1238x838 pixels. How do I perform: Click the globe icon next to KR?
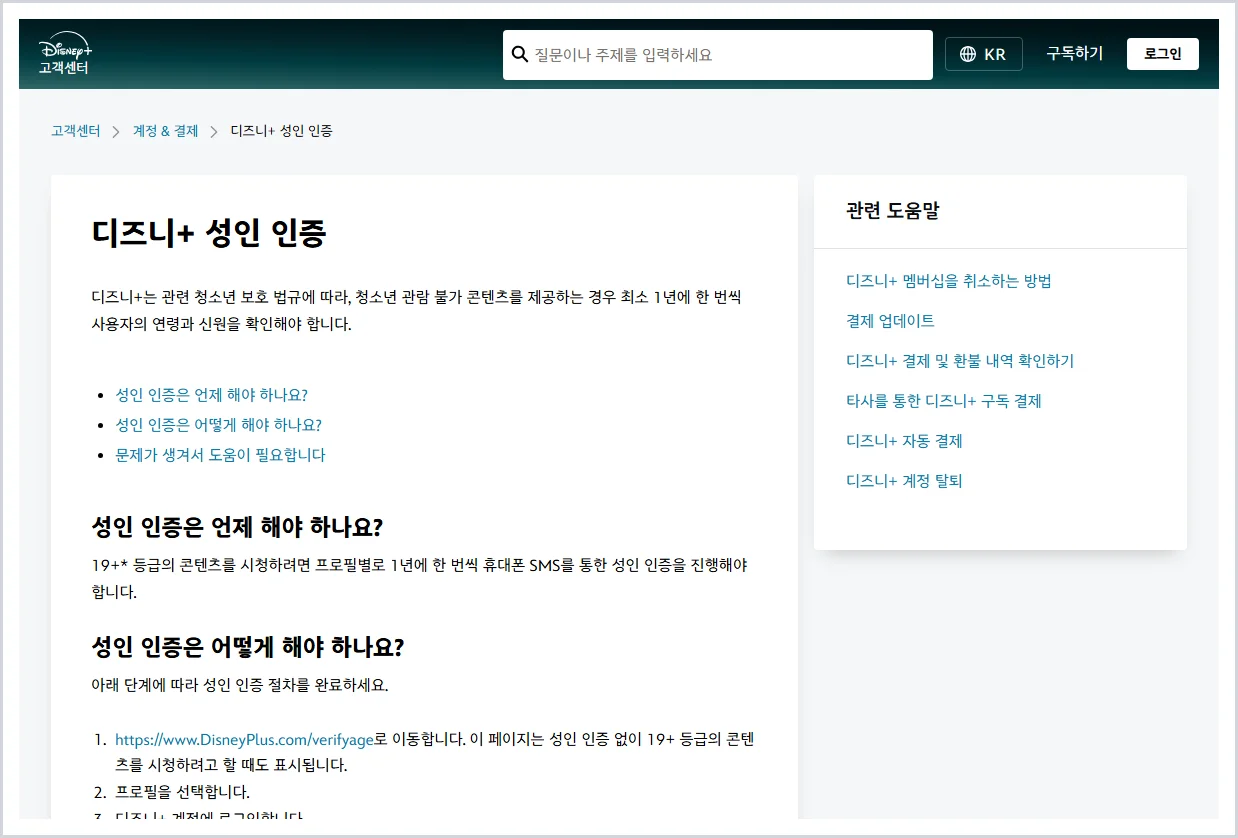click(967, 54)
